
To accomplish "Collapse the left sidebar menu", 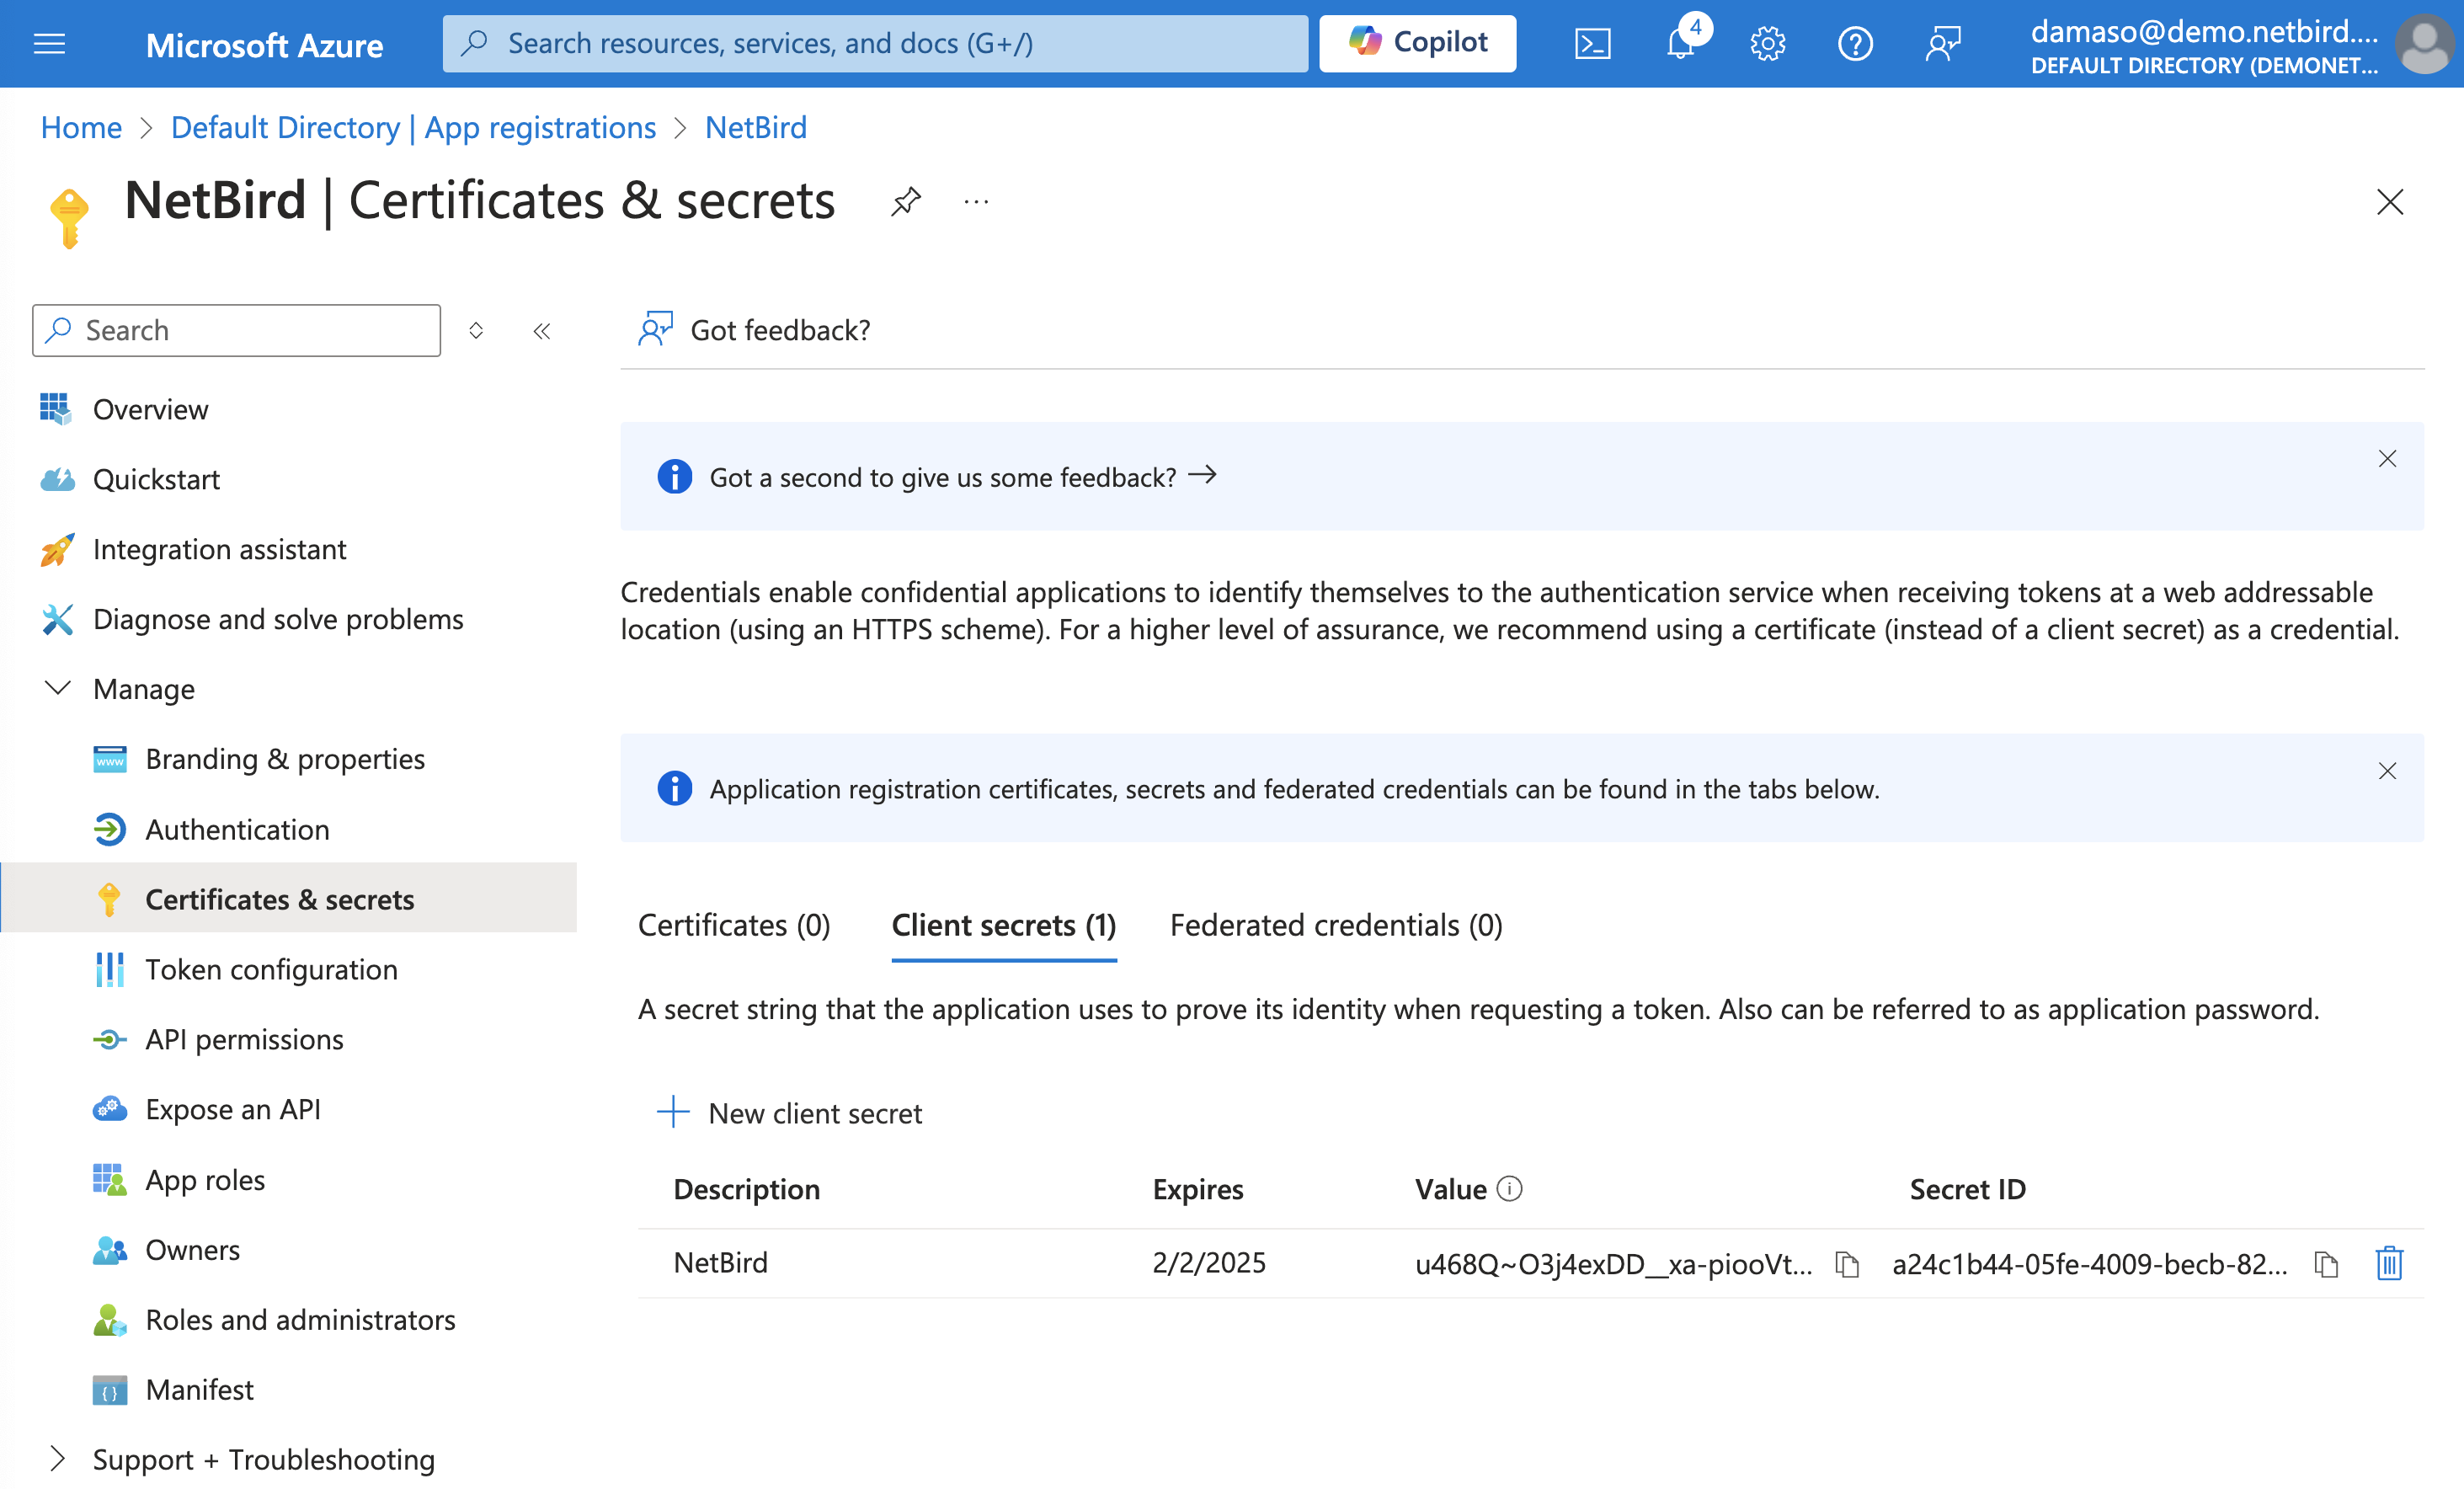I will coord(542,331).
